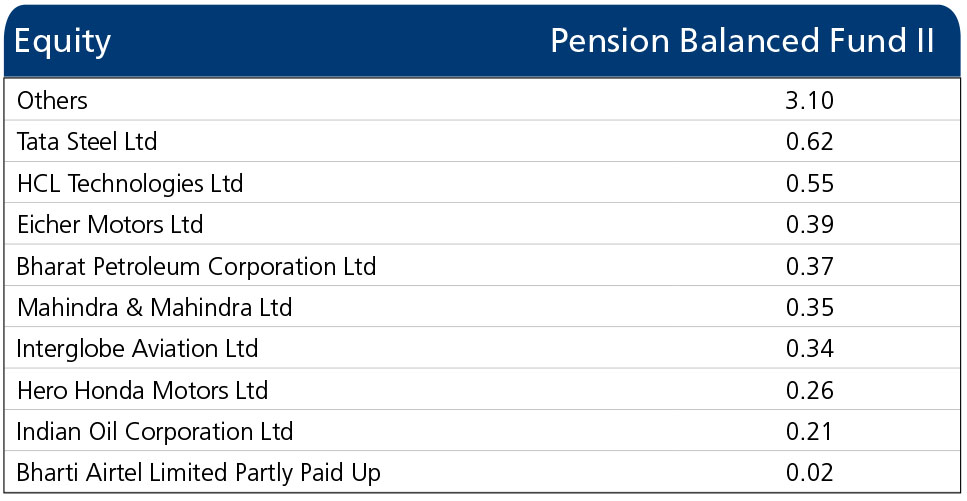Viewport: 967px width, 501px height.
Task: Select Interglobe Aviation Ltd row
Action: [483, 348]
